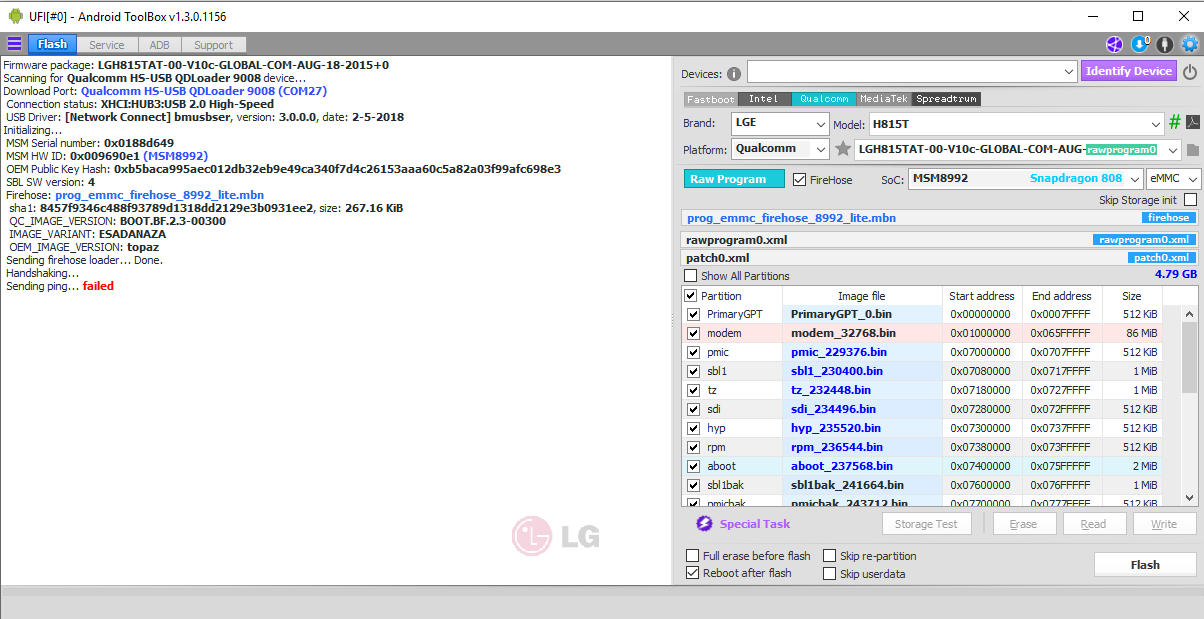Enable Full erase before flash

point(693,556)
